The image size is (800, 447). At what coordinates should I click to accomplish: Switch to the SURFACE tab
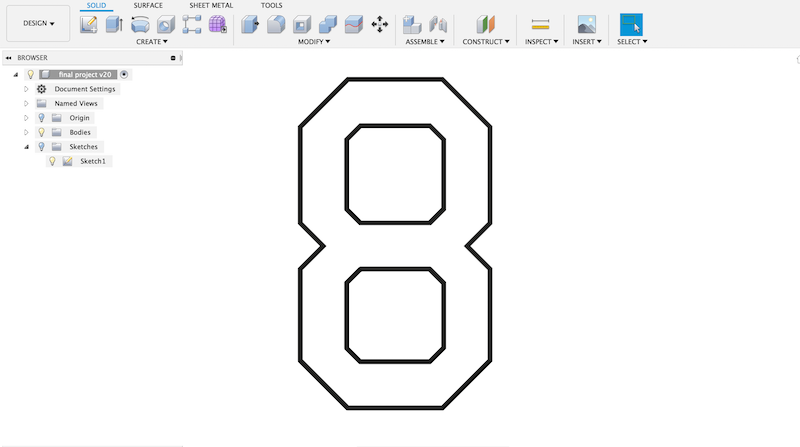(x=148, y=5)
